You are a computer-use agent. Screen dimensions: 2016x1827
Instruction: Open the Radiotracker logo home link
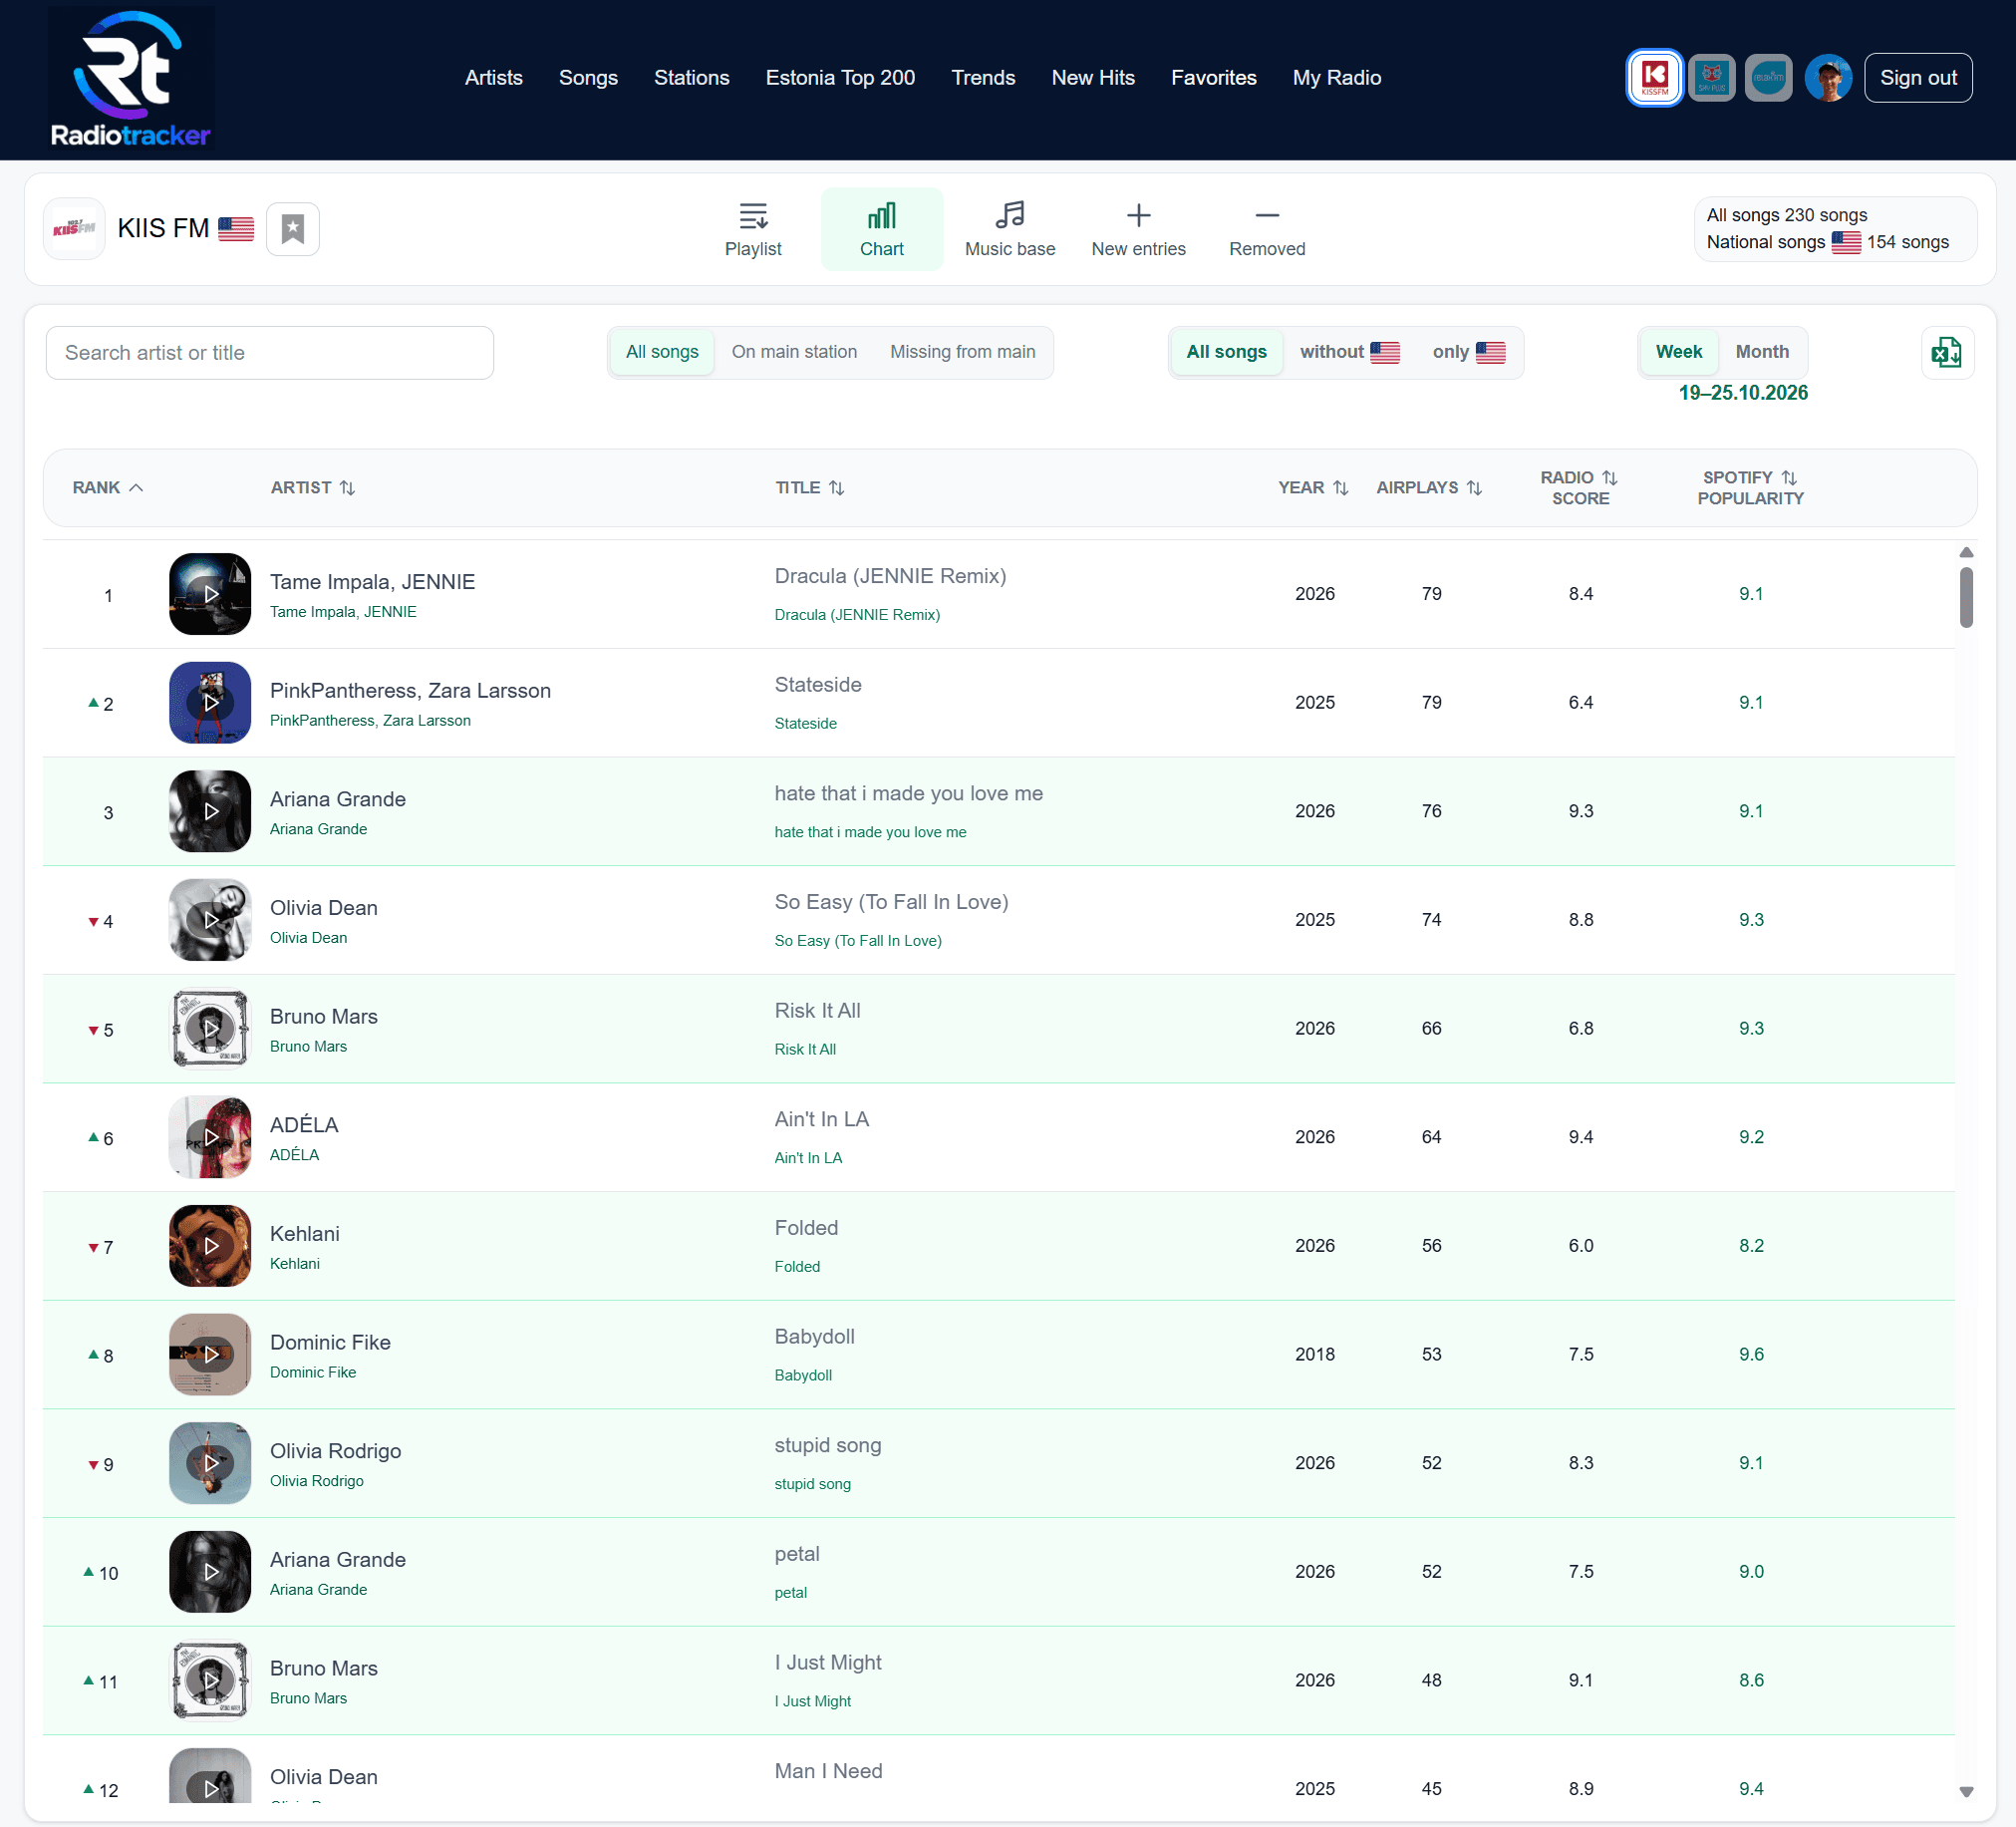131,79
